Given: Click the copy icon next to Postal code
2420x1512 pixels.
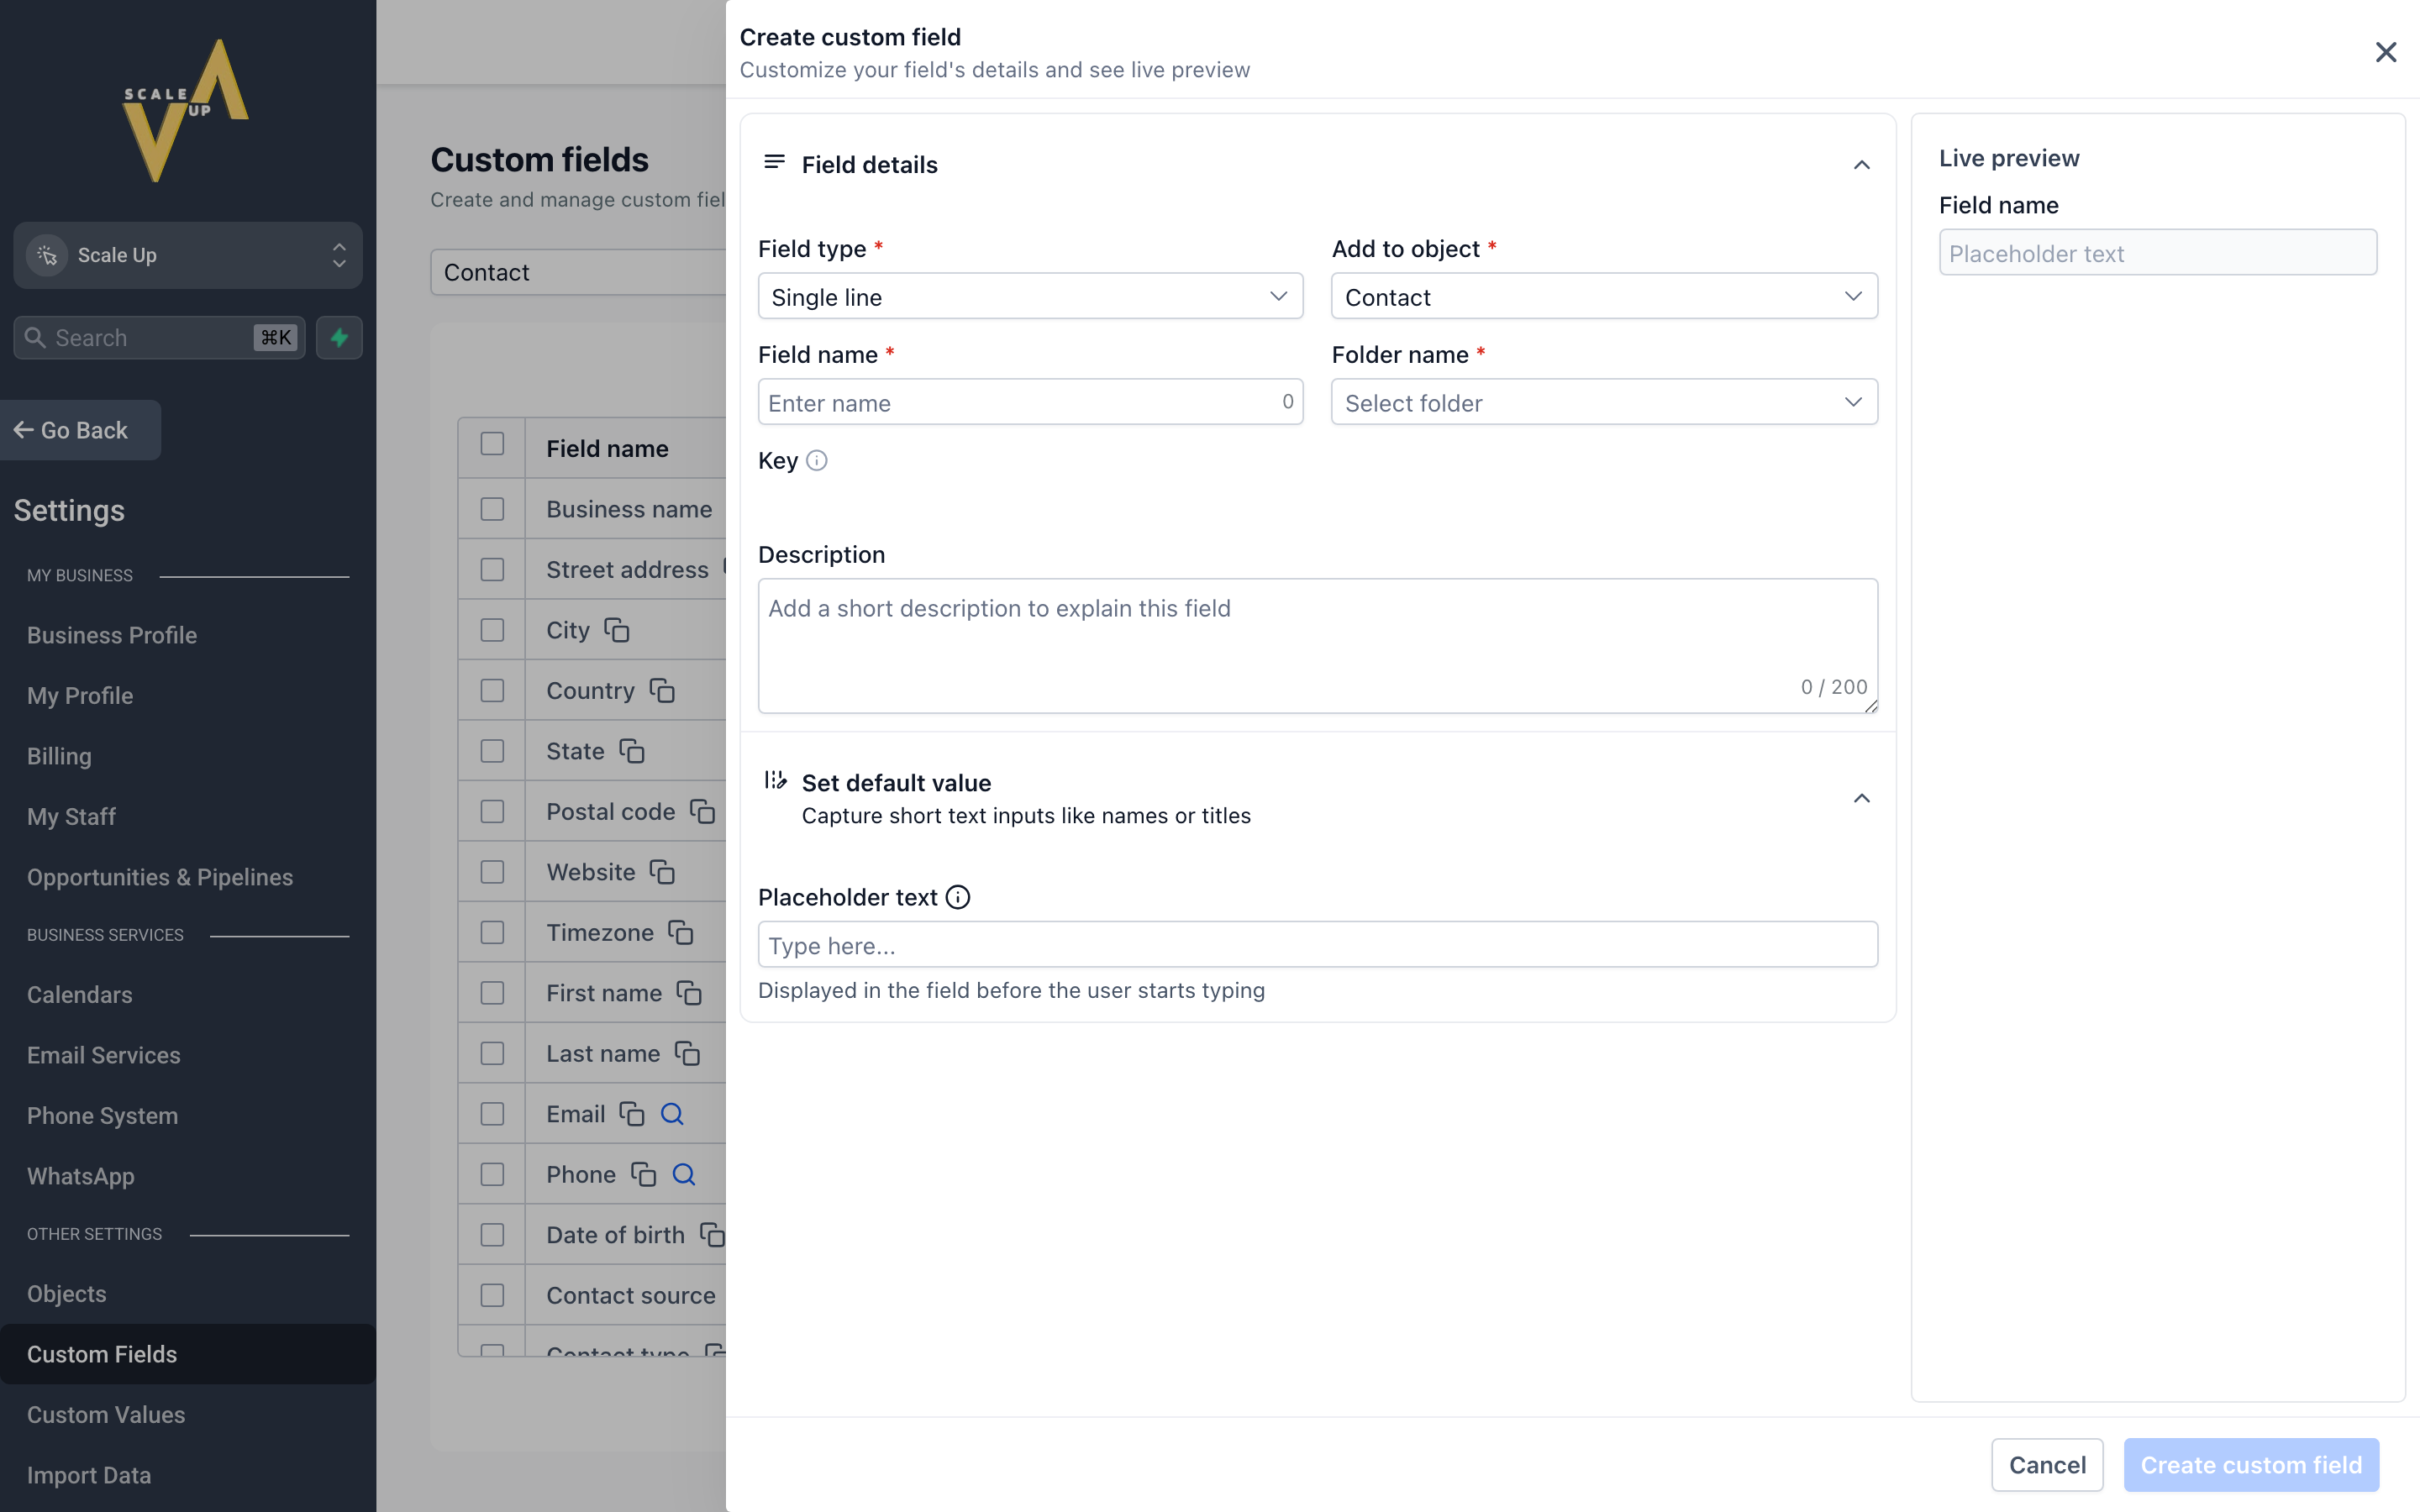Looking at the screenshot, I should point(703,811).
